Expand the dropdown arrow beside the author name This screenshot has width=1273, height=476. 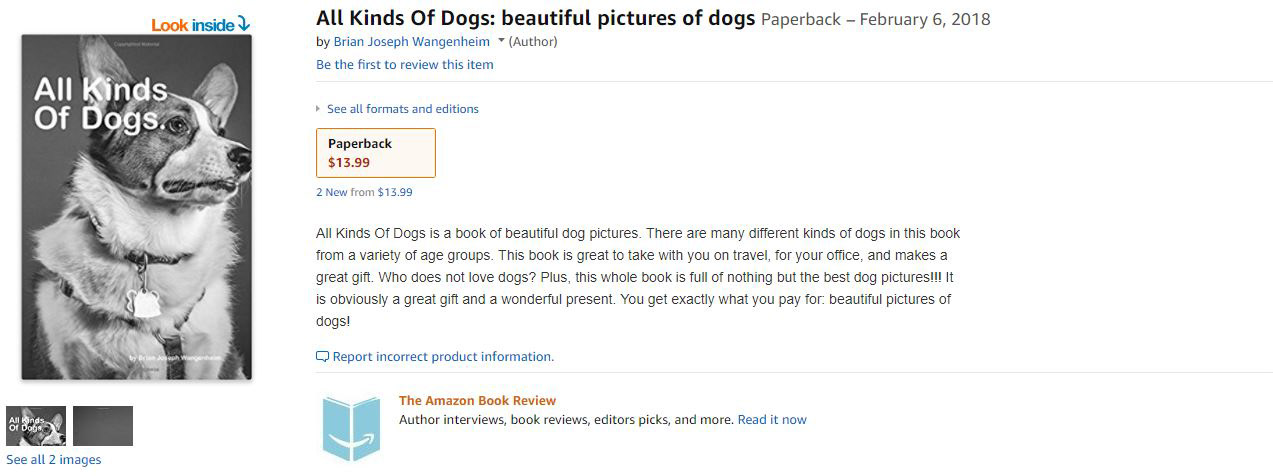tap(501, 41)
